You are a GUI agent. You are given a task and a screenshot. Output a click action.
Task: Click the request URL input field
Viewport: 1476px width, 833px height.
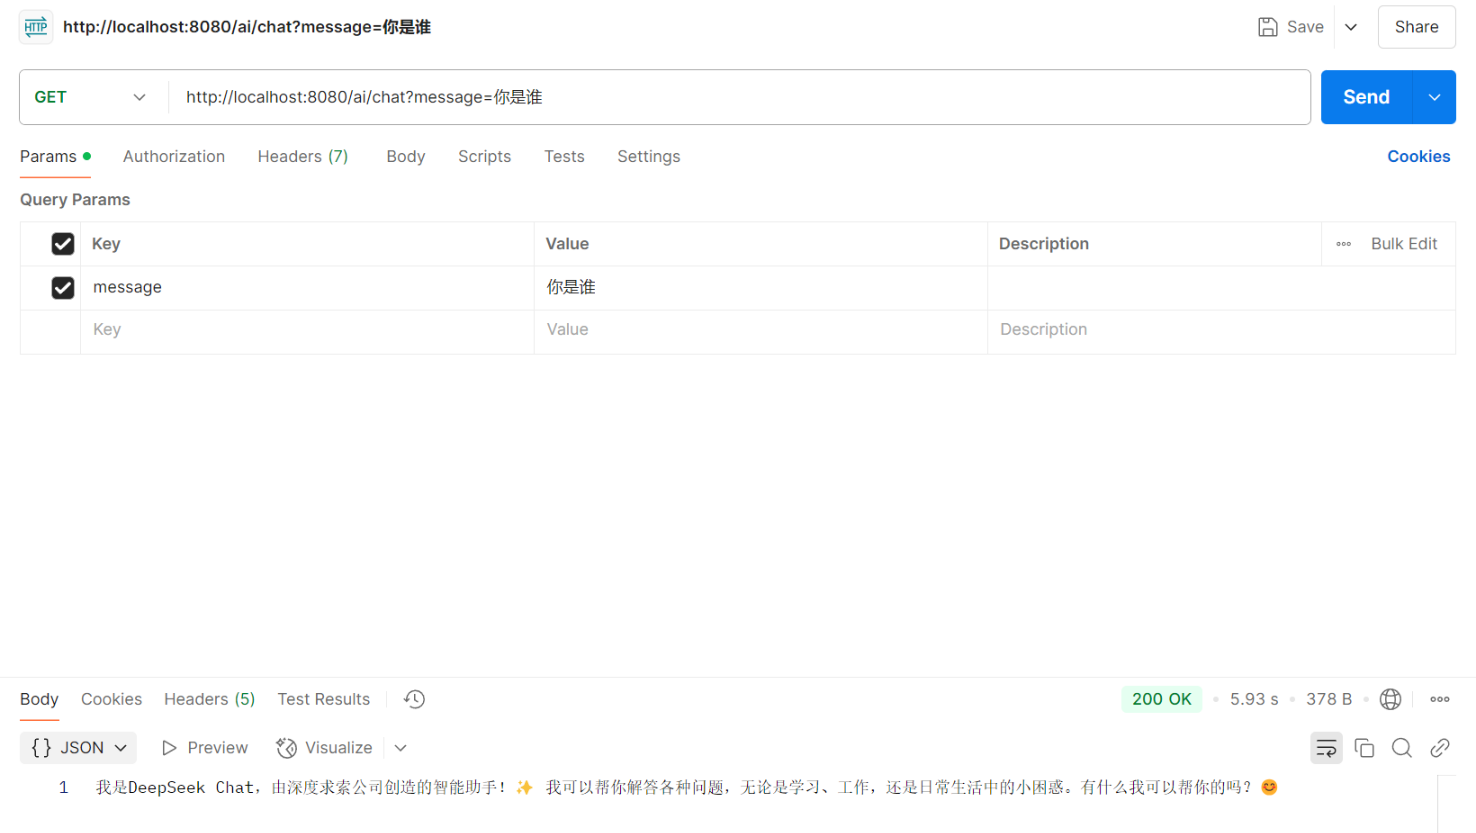(x=739, y=97)
